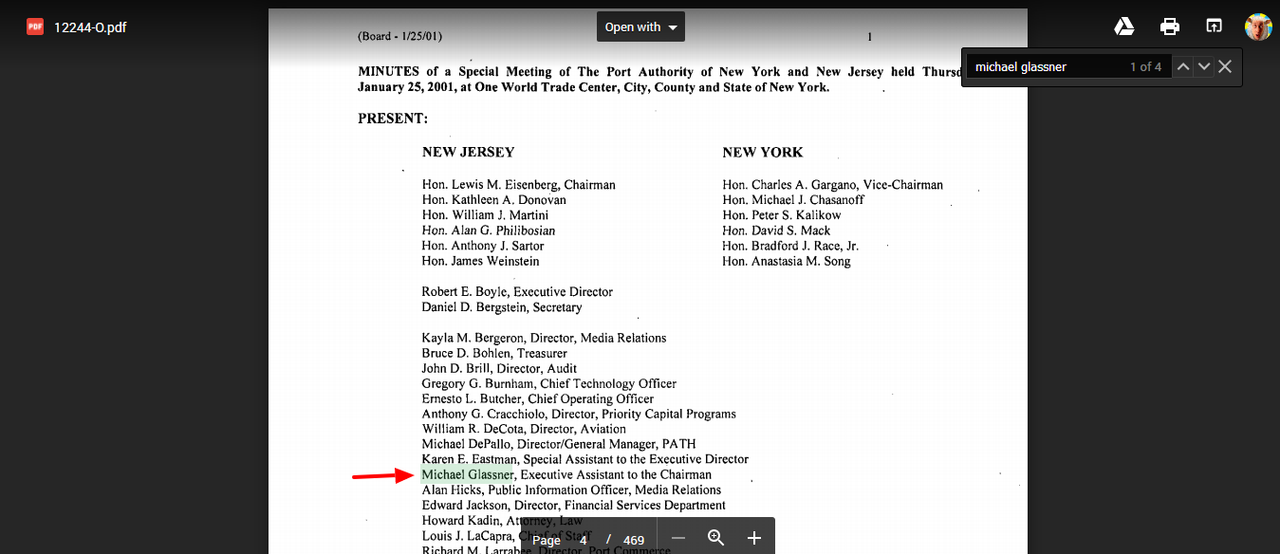Click the total page count 469

point(634,540)
